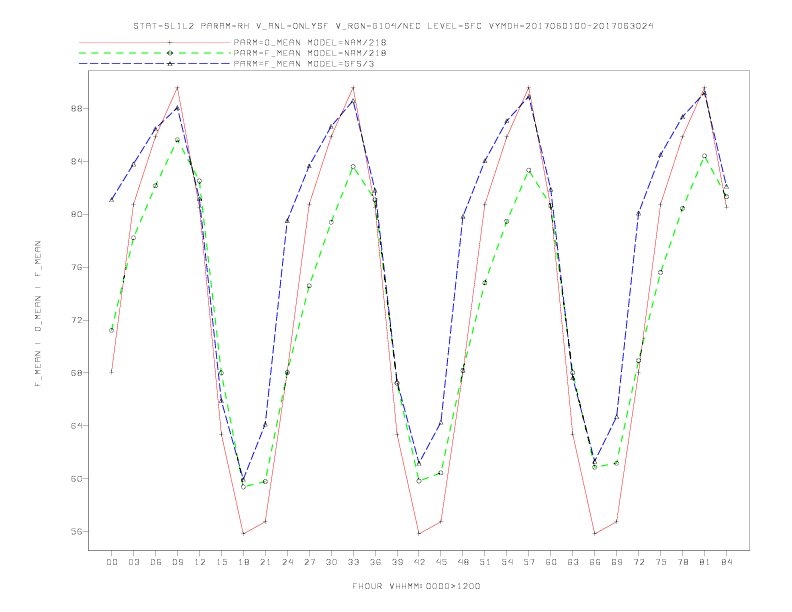Click x-axis tick label 66

point(595,562)
